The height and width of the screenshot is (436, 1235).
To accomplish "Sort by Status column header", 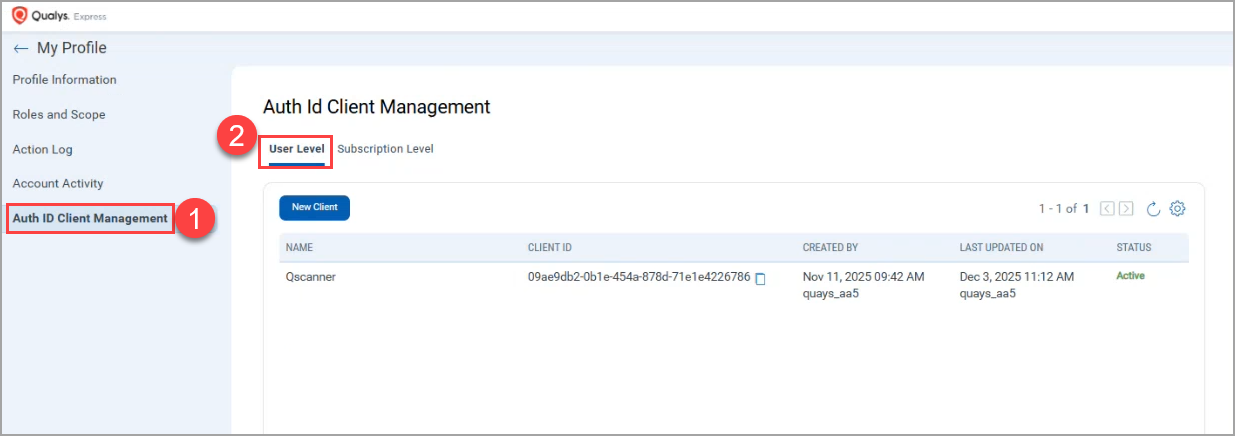I will coord(1133,247).
